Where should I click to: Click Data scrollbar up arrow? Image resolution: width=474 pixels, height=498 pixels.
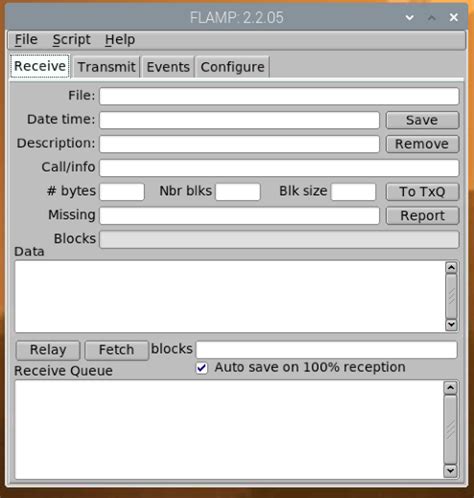click(x=451, y=267)
